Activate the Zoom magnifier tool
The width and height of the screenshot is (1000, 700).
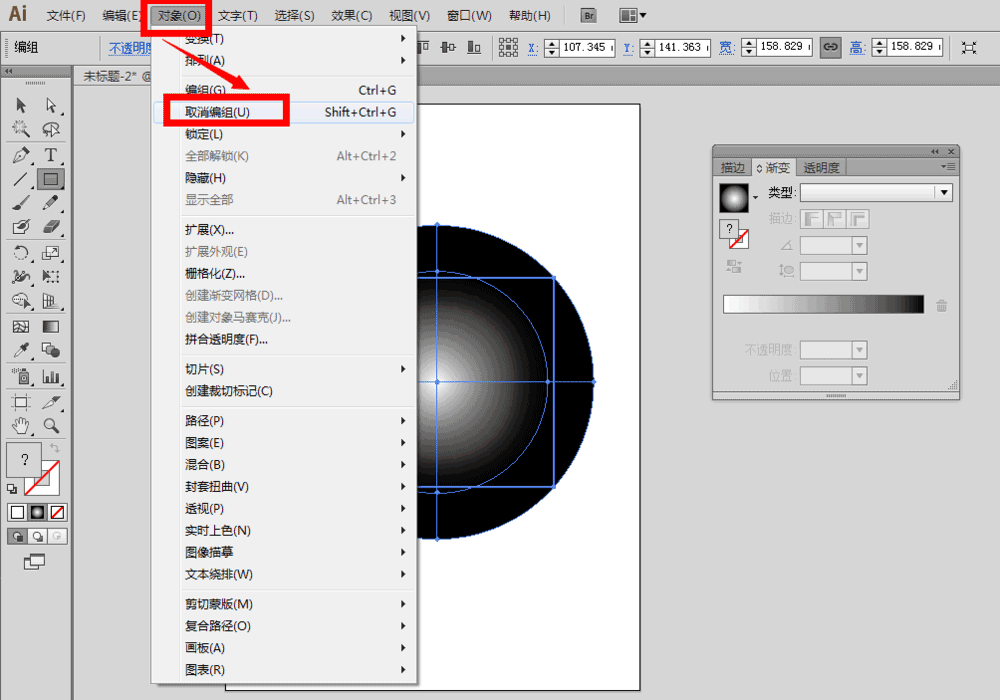50,426
